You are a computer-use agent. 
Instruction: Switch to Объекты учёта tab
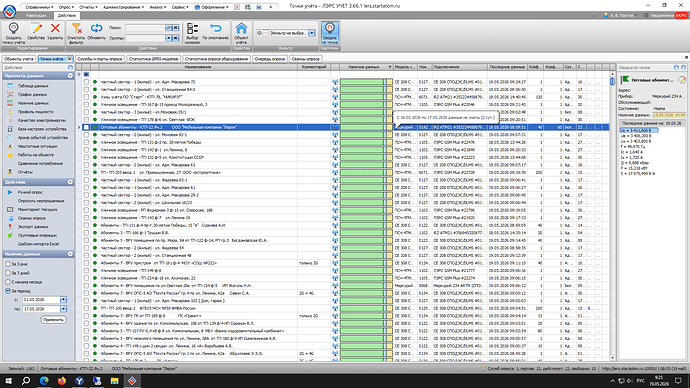19,59
